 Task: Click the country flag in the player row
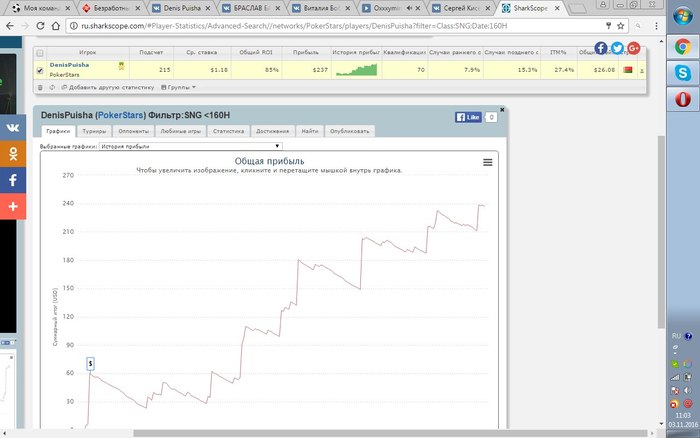628,70
